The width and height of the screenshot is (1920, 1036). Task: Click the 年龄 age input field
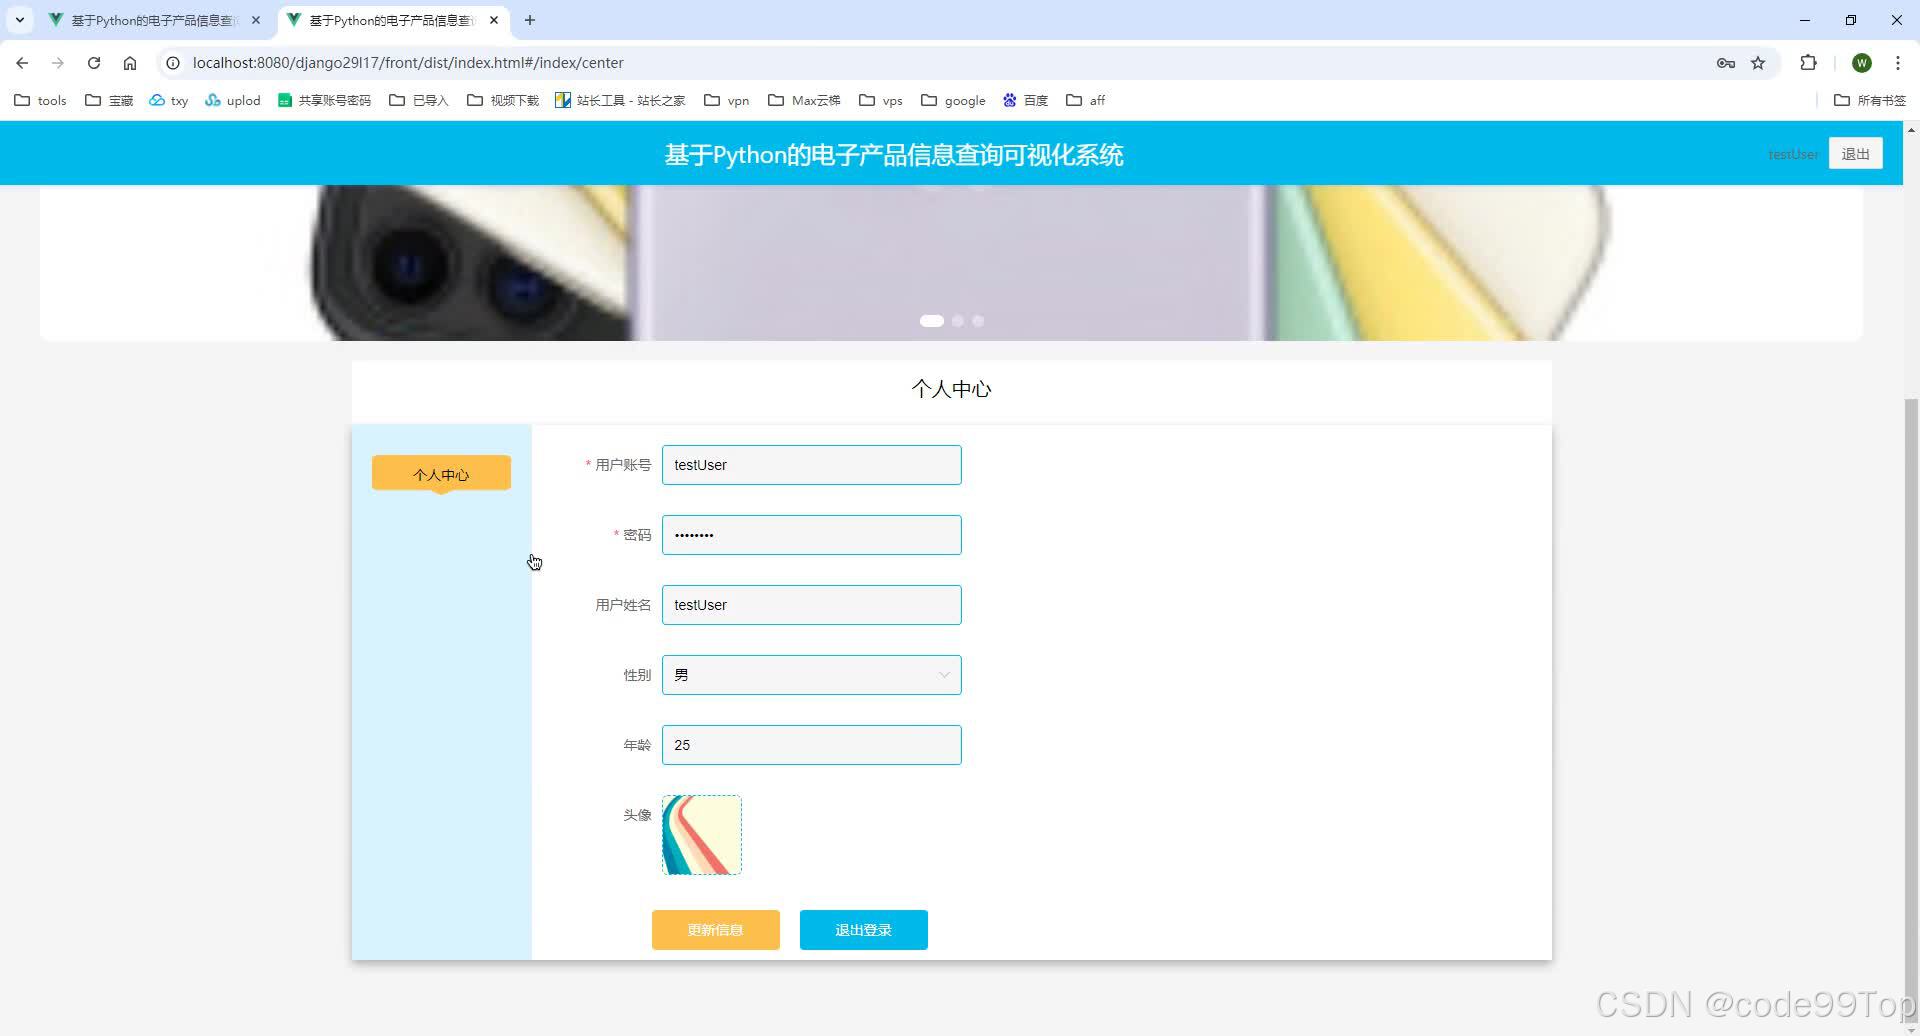coord(811,744)
